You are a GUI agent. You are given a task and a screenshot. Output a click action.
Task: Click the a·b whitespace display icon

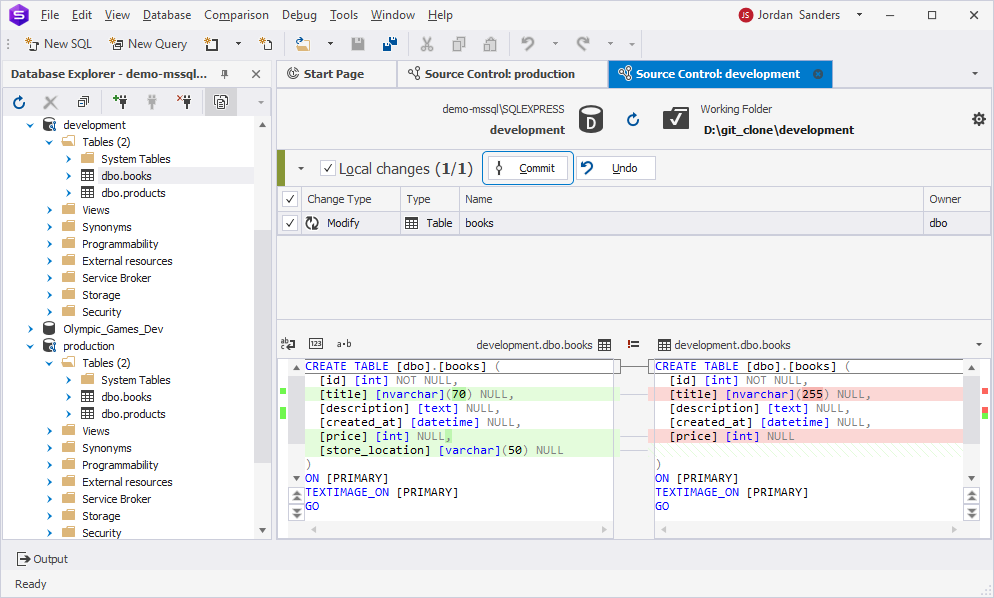tap(344, 344)
